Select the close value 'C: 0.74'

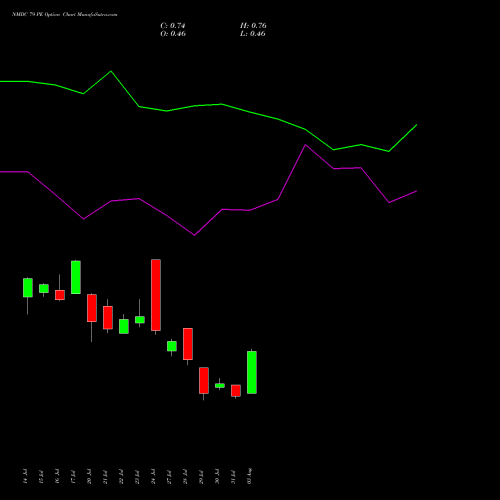point(173,26)
